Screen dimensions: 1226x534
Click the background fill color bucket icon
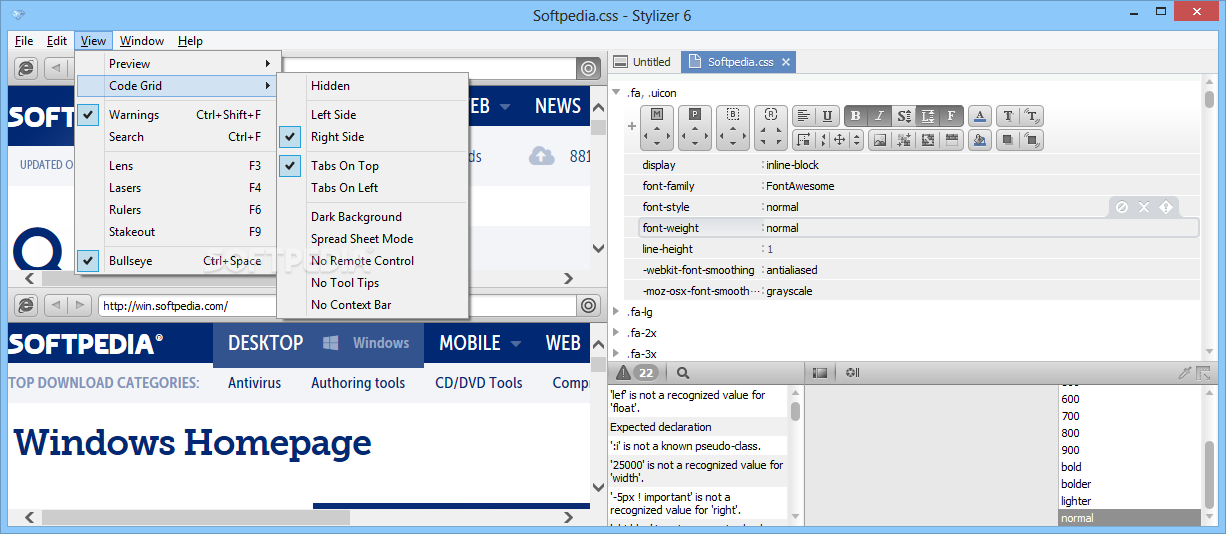point(980,140)
